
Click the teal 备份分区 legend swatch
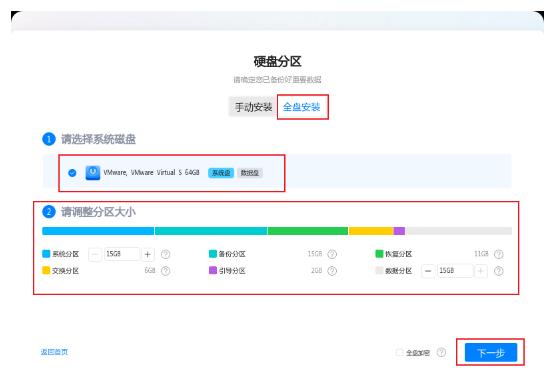[213, 254]
